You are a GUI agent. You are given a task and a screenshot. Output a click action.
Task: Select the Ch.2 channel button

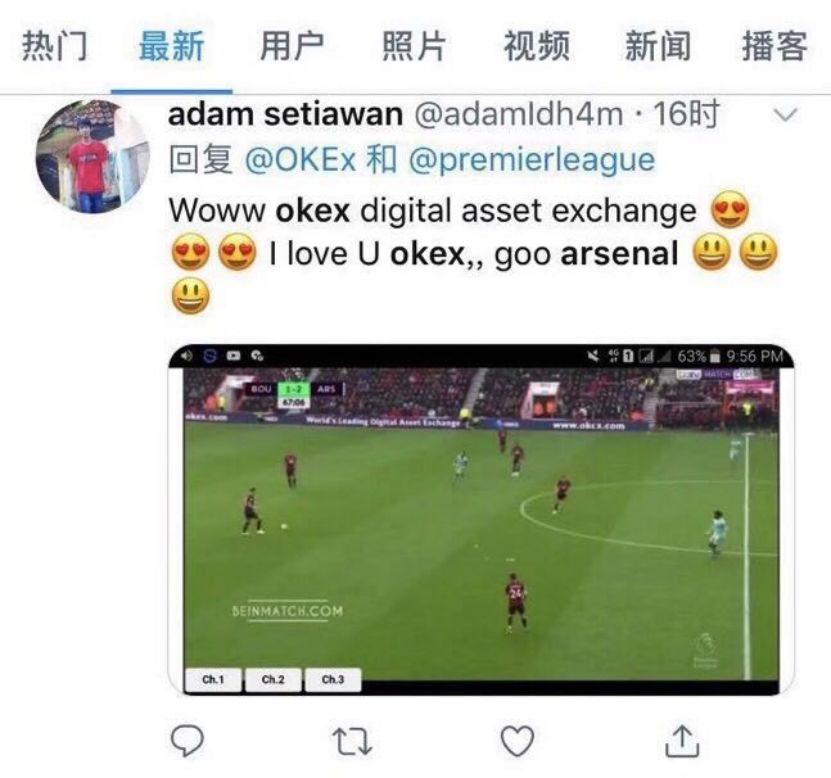click(x=273, y=680)
